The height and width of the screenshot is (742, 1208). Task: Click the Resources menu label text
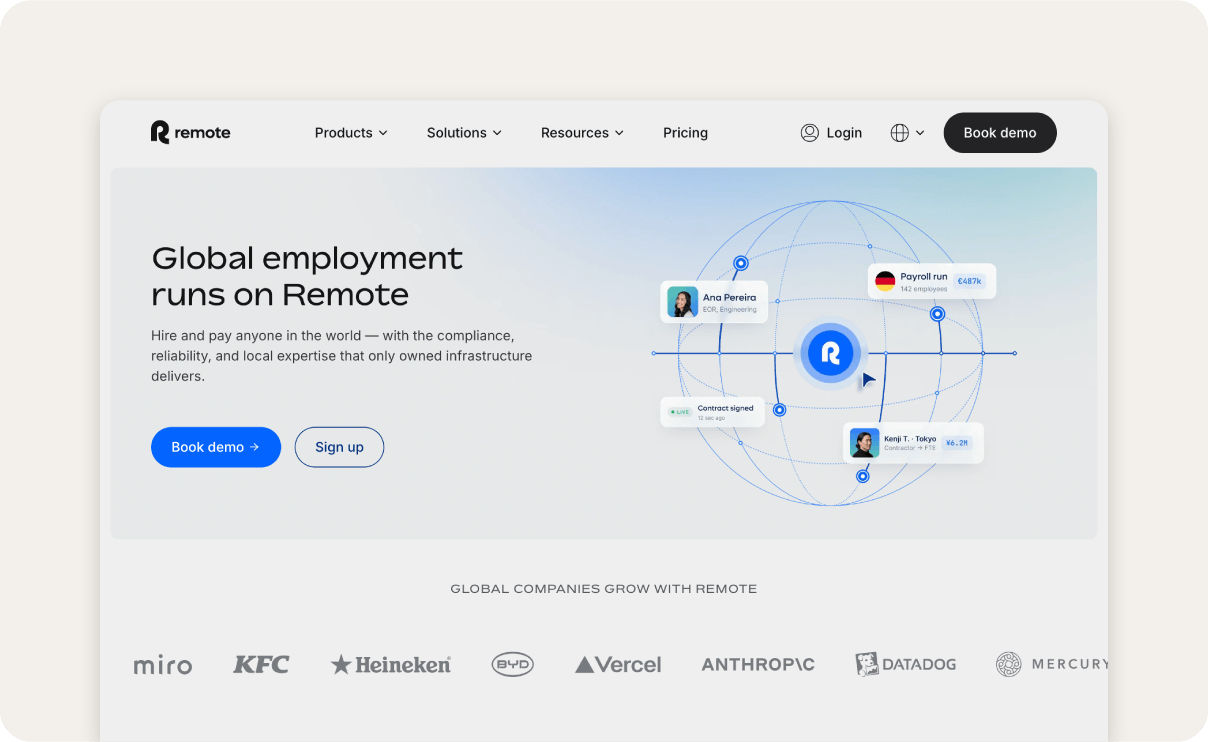(574, 132)
